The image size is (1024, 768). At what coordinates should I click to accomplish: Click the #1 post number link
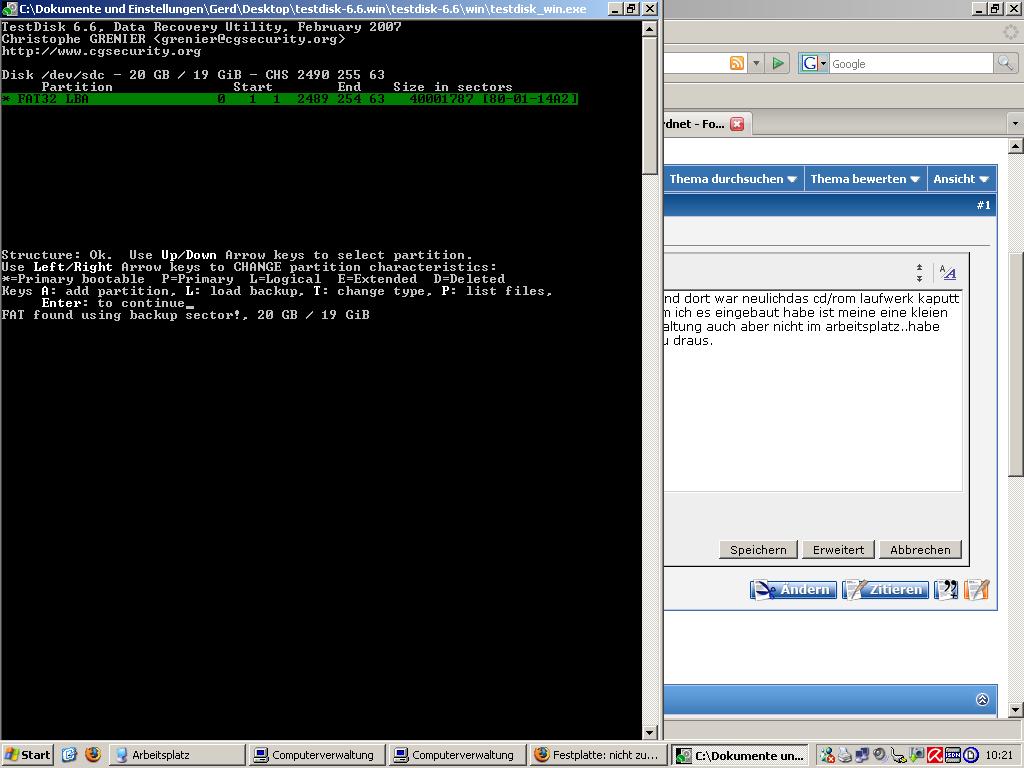pos(983,206)
